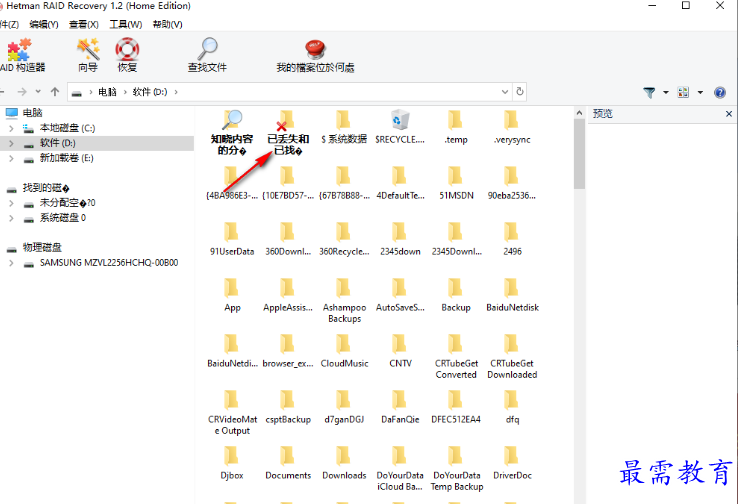Select the d7ganDGJ folder
741x504 pixels.
click(344, 408)
